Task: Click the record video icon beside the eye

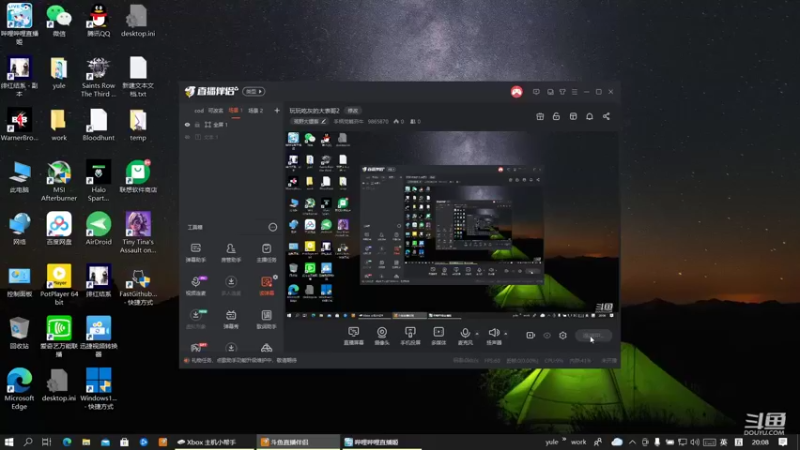Action: (x=531, y=335)
